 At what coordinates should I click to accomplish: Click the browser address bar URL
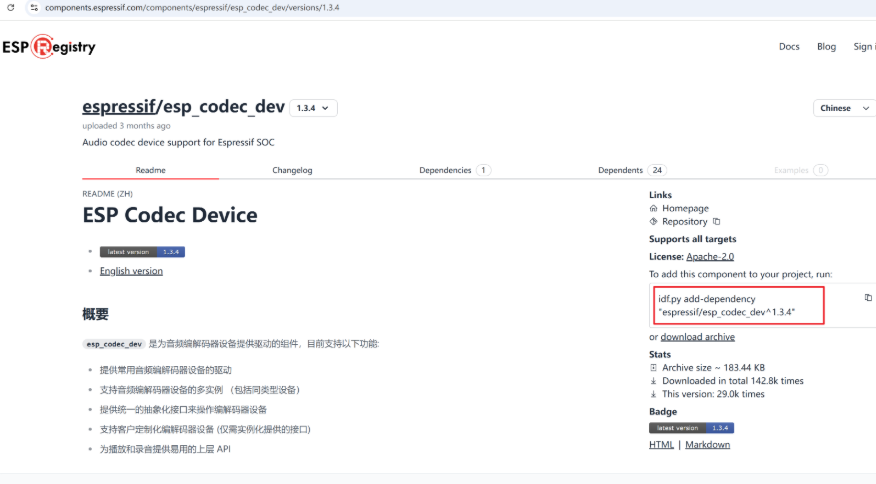[x=192, y=8]
